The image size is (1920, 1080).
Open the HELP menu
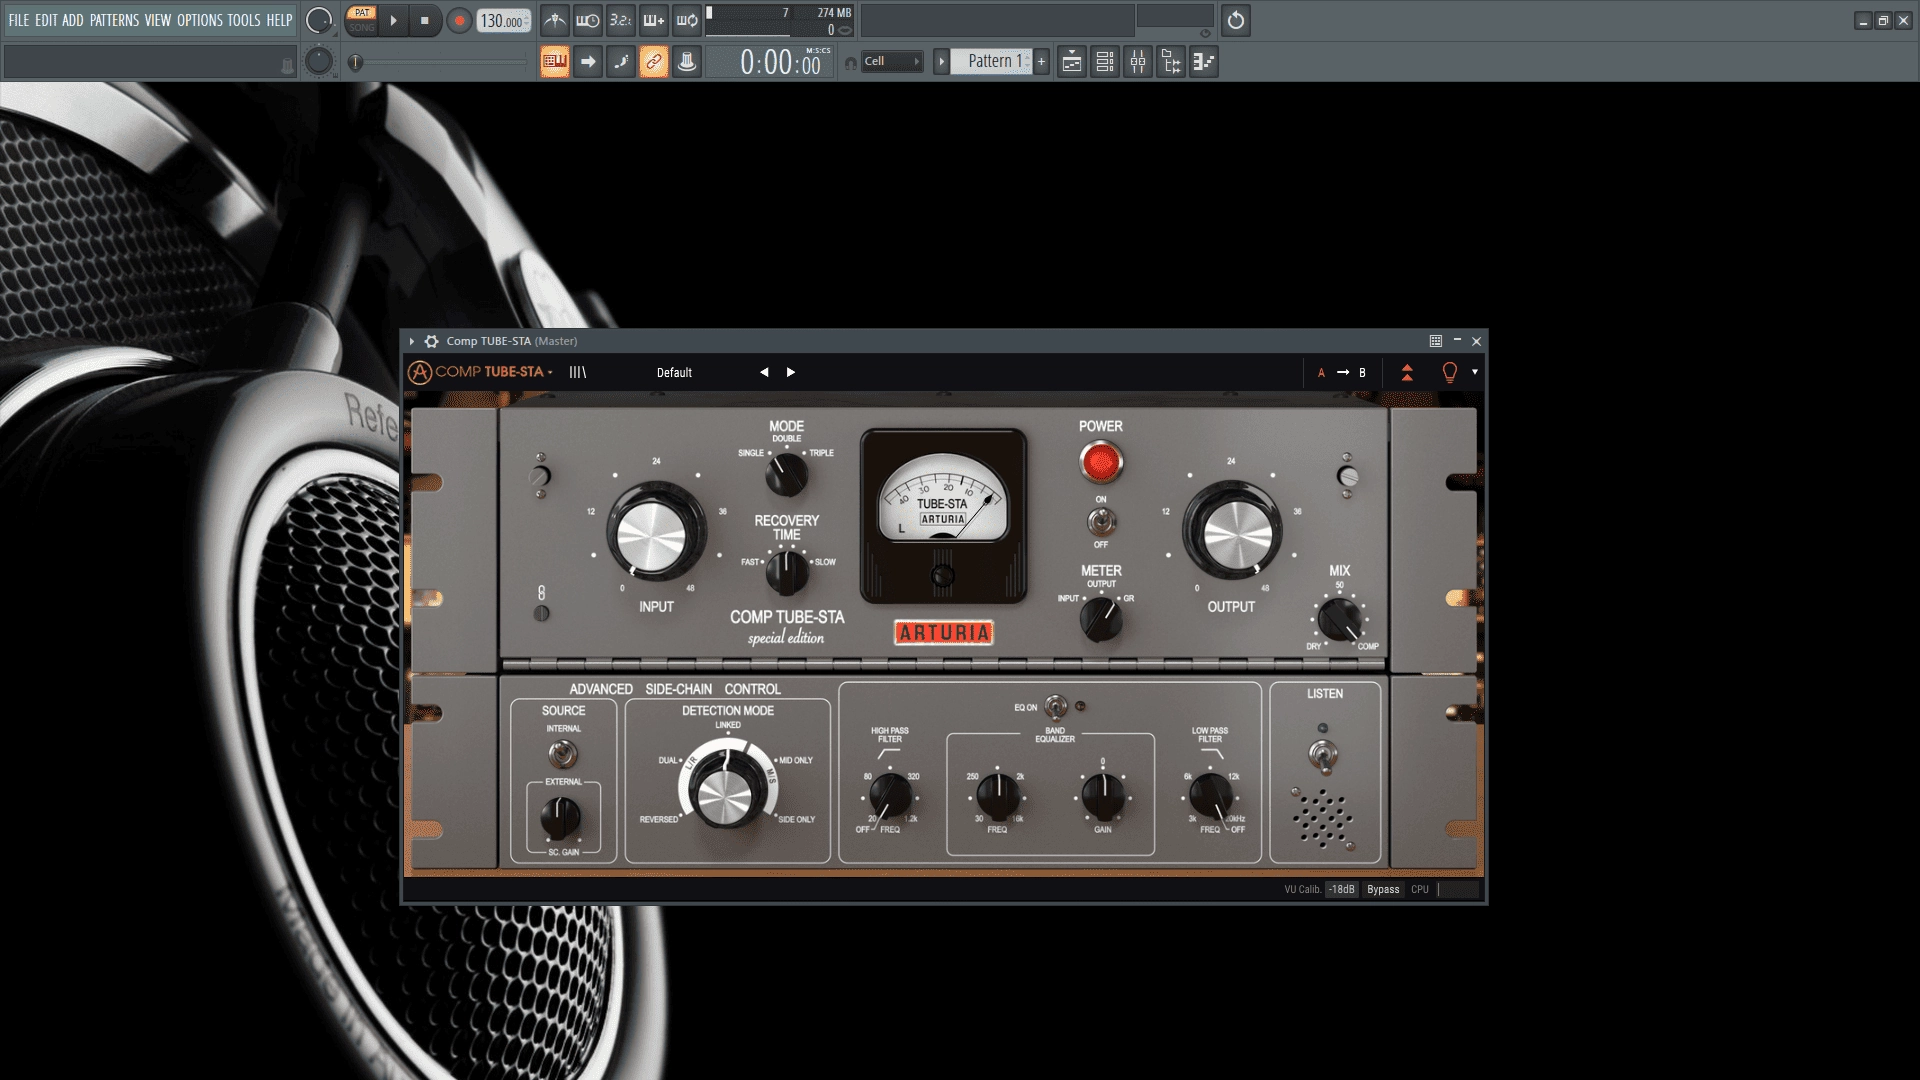(279, 20)
